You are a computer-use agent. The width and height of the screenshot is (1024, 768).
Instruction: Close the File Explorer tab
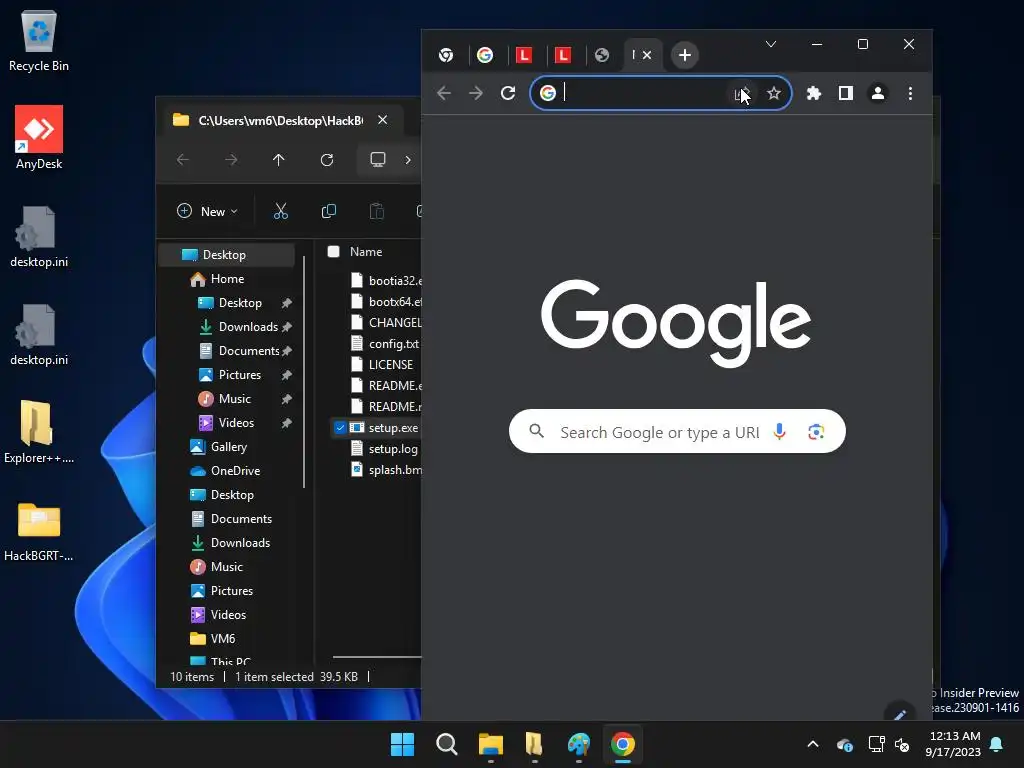pyautogui.click(x=383, y=120)
